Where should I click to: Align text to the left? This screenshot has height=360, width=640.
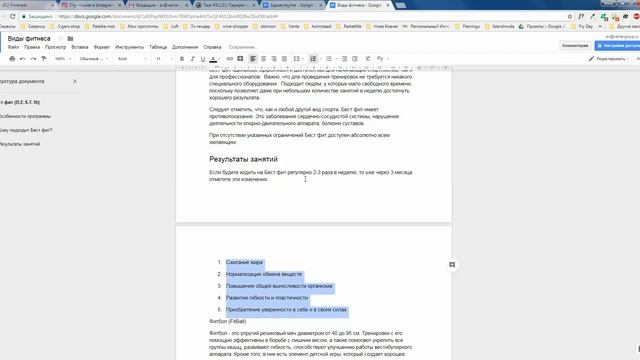(253, 59)
